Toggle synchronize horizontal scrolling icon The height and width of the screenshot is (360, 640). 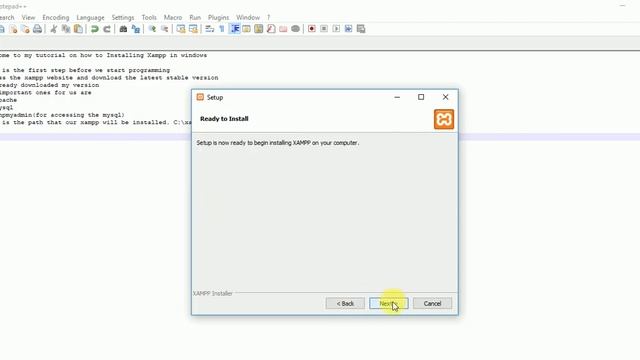pos(193,29)
